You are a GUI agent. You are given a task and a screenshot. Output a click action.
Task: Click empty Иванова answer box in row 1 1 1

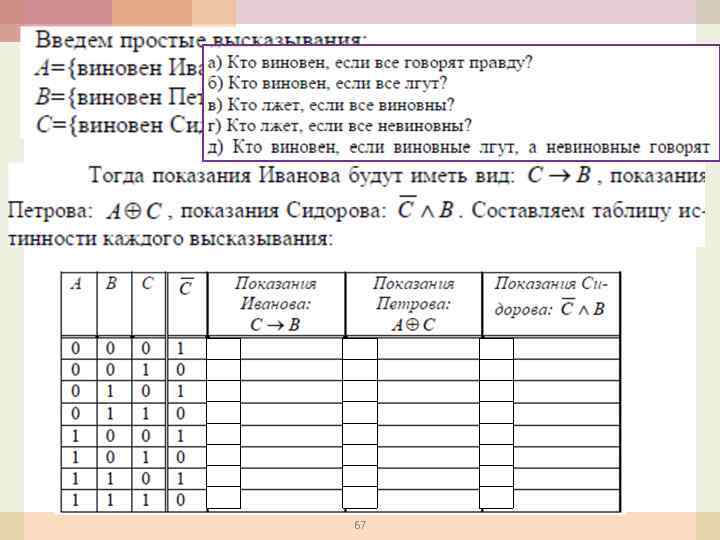[224, 498]
